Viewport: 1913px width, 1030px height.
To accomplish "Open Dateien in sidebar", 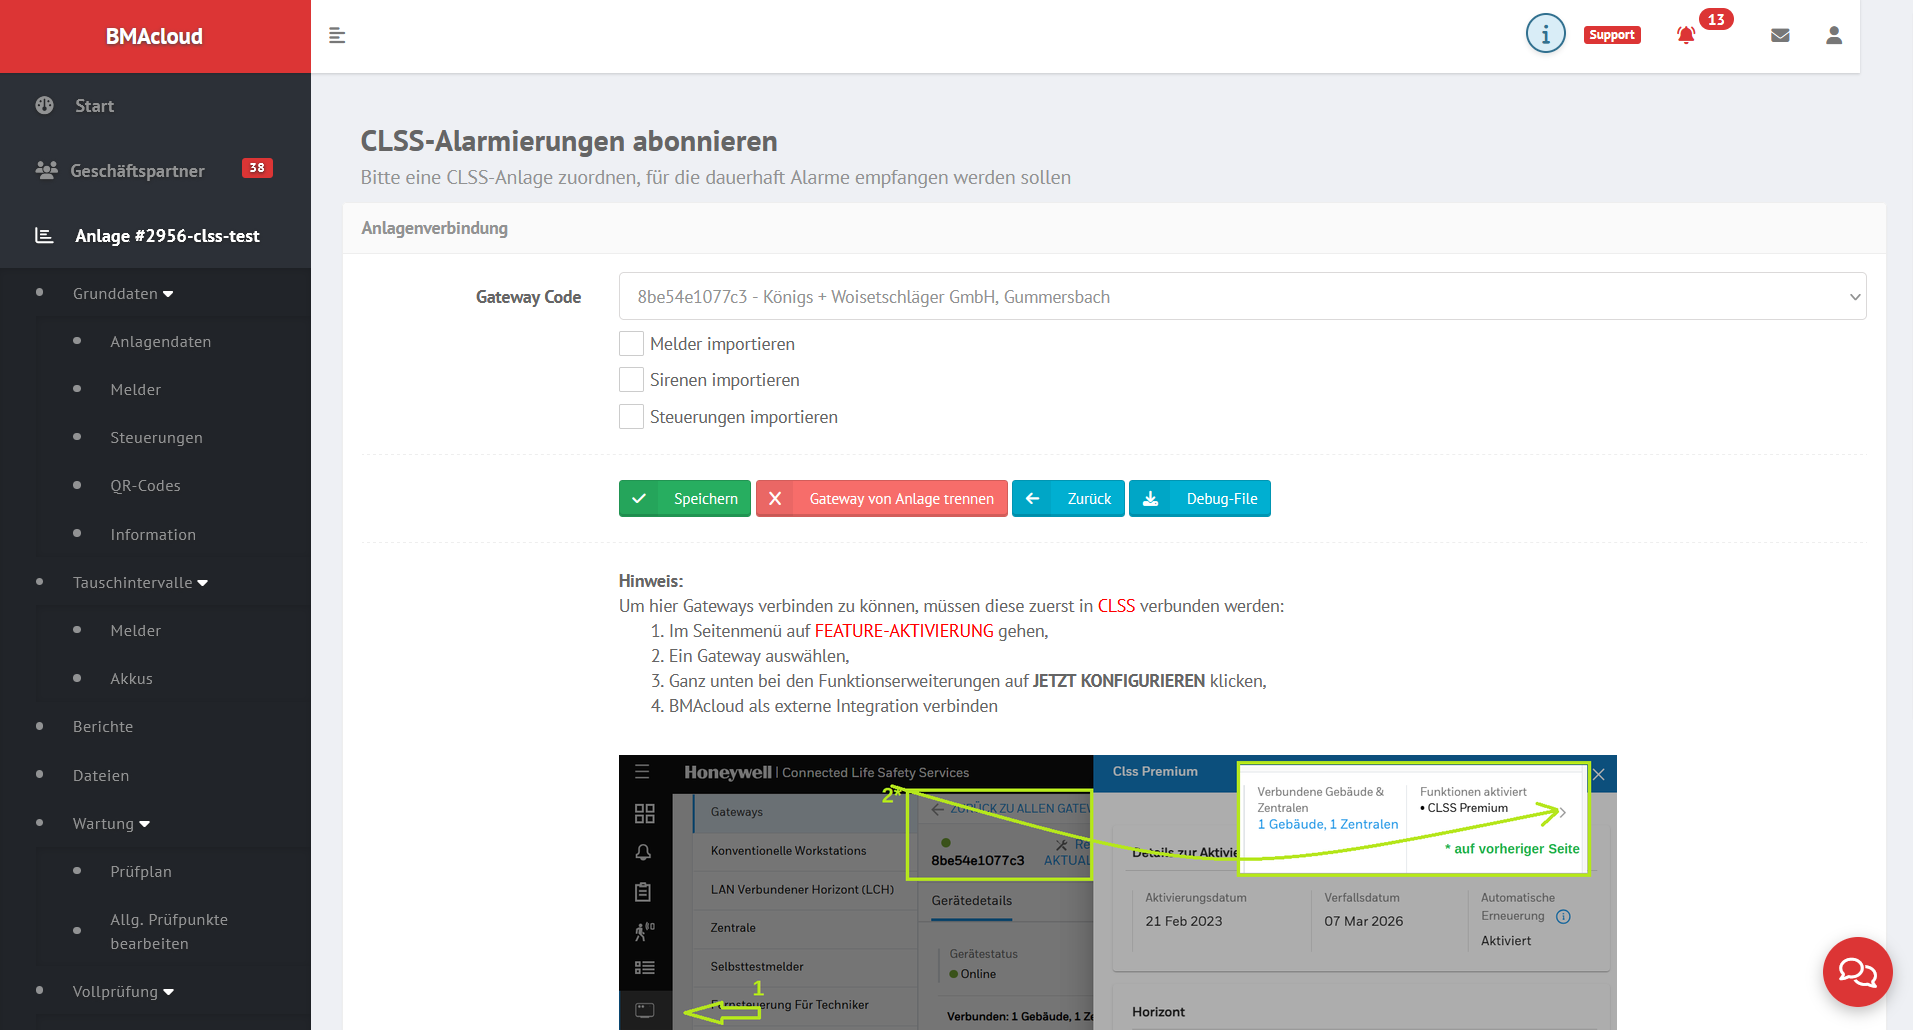I will coord(100,776).
